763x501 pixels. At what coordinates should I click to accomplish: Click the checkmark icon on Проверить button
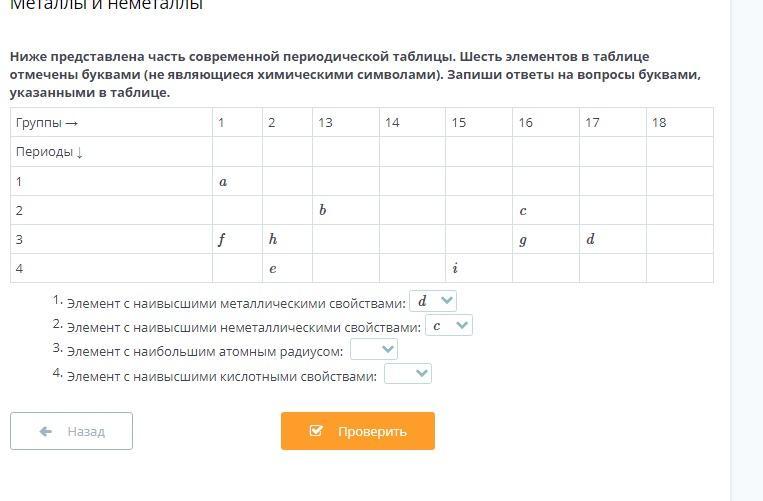pos(316,430)
